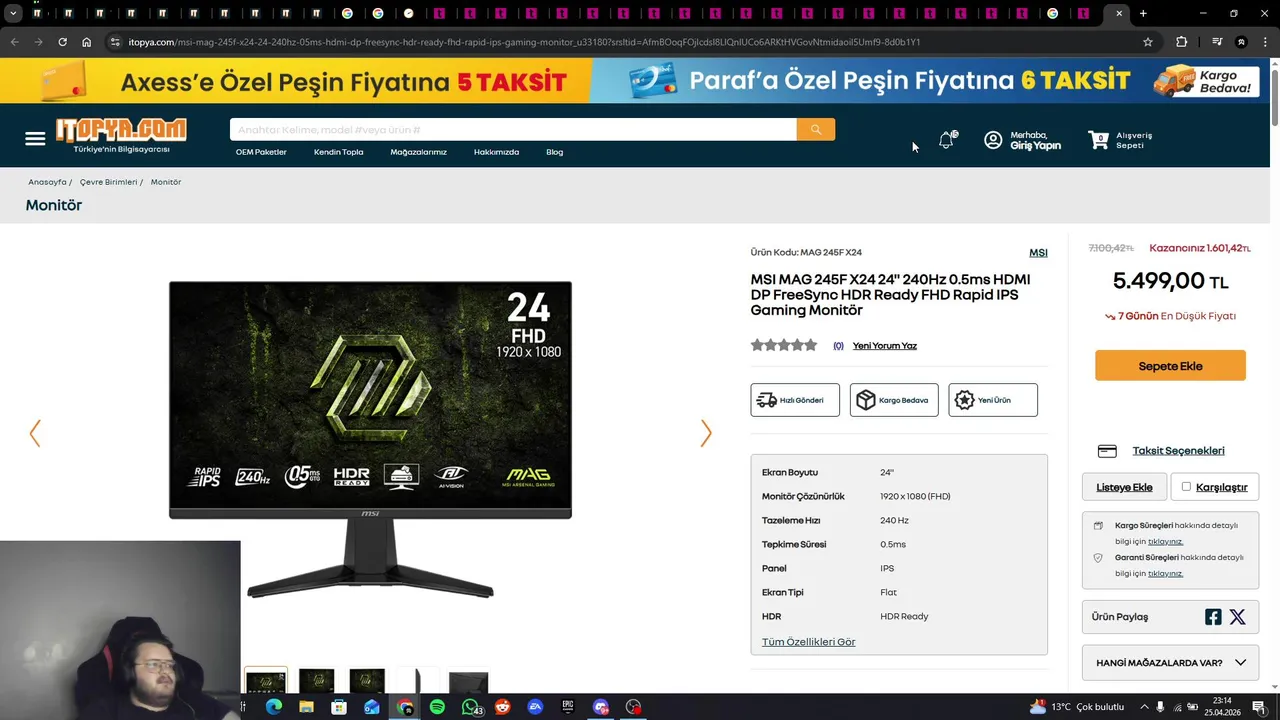Bookmark this page with star icon
The width and height of the screenshot is (1280, 720).
(x=1148, y=42)
